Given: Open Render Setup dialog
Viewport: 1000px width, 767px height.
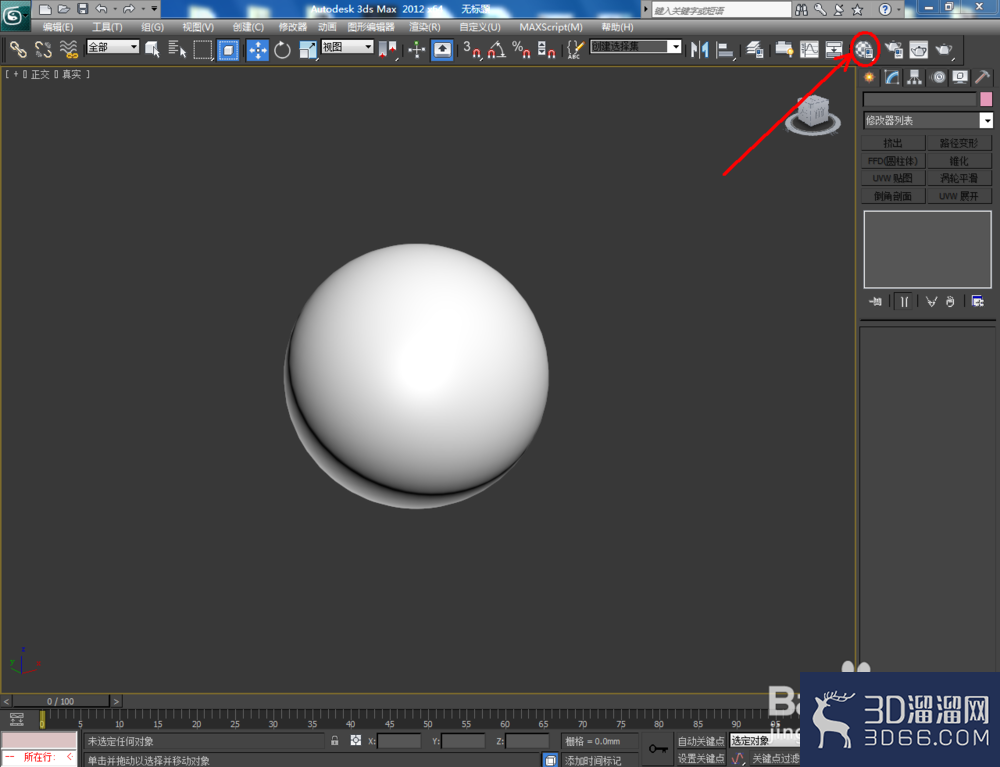Looking at the screenshot, I should [x=894, y=49].
